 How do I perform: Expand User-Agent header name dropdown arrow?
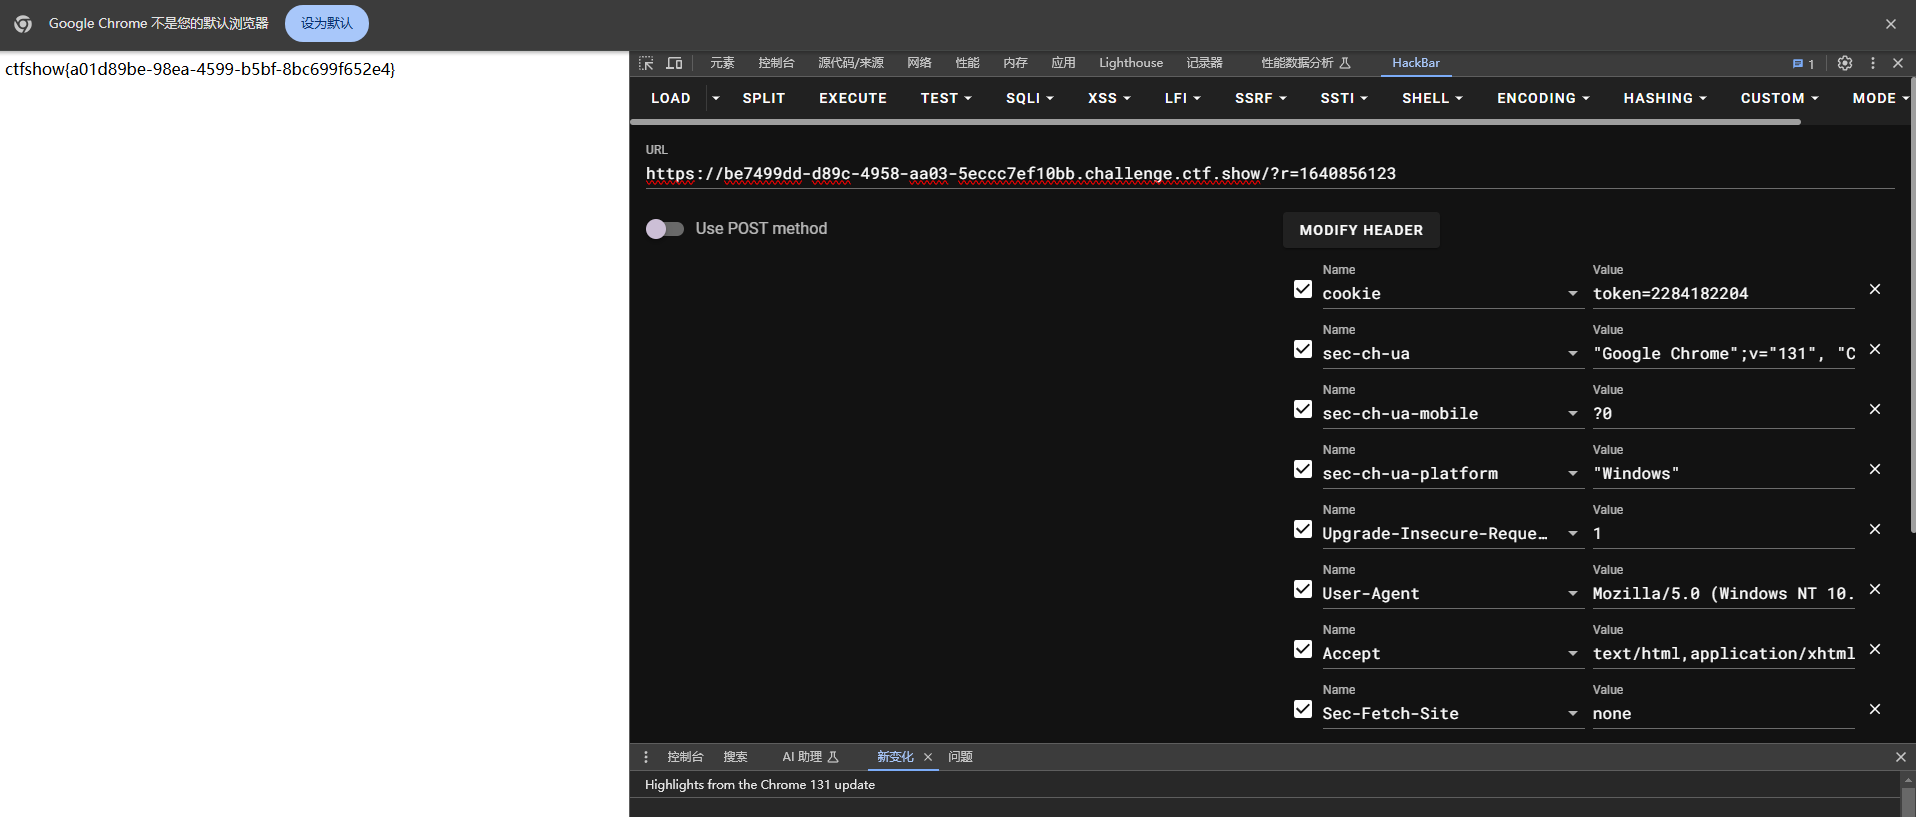[1573, 594]
